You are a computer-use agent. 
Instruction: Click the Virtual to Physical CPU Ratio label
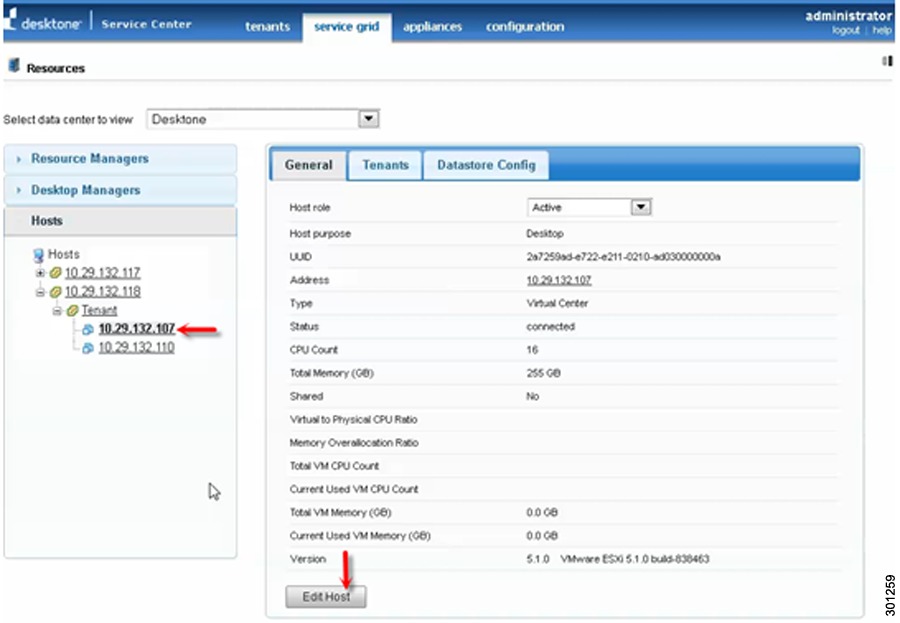click(x=353, y=420)
